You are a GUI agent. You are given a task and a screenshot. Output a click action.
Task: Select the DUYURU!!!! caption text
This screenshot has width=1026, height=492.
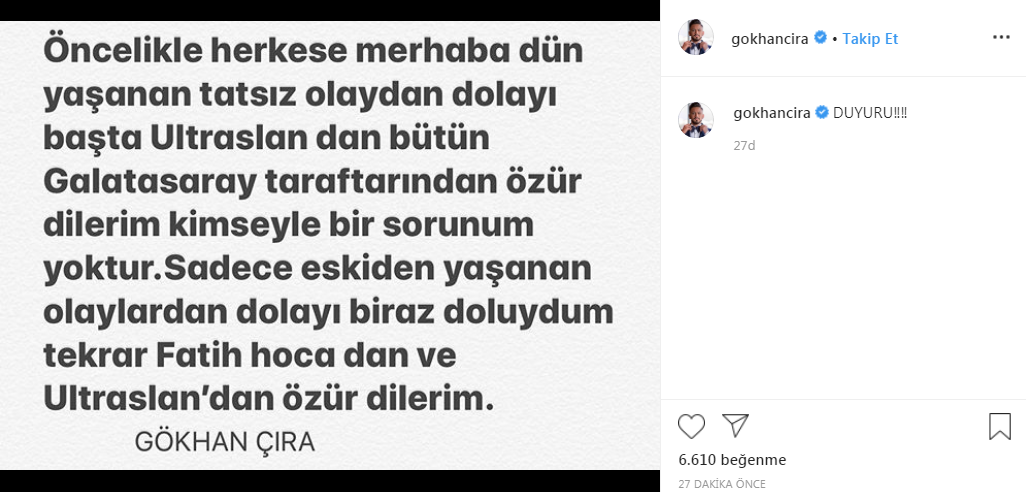(870, 113)
